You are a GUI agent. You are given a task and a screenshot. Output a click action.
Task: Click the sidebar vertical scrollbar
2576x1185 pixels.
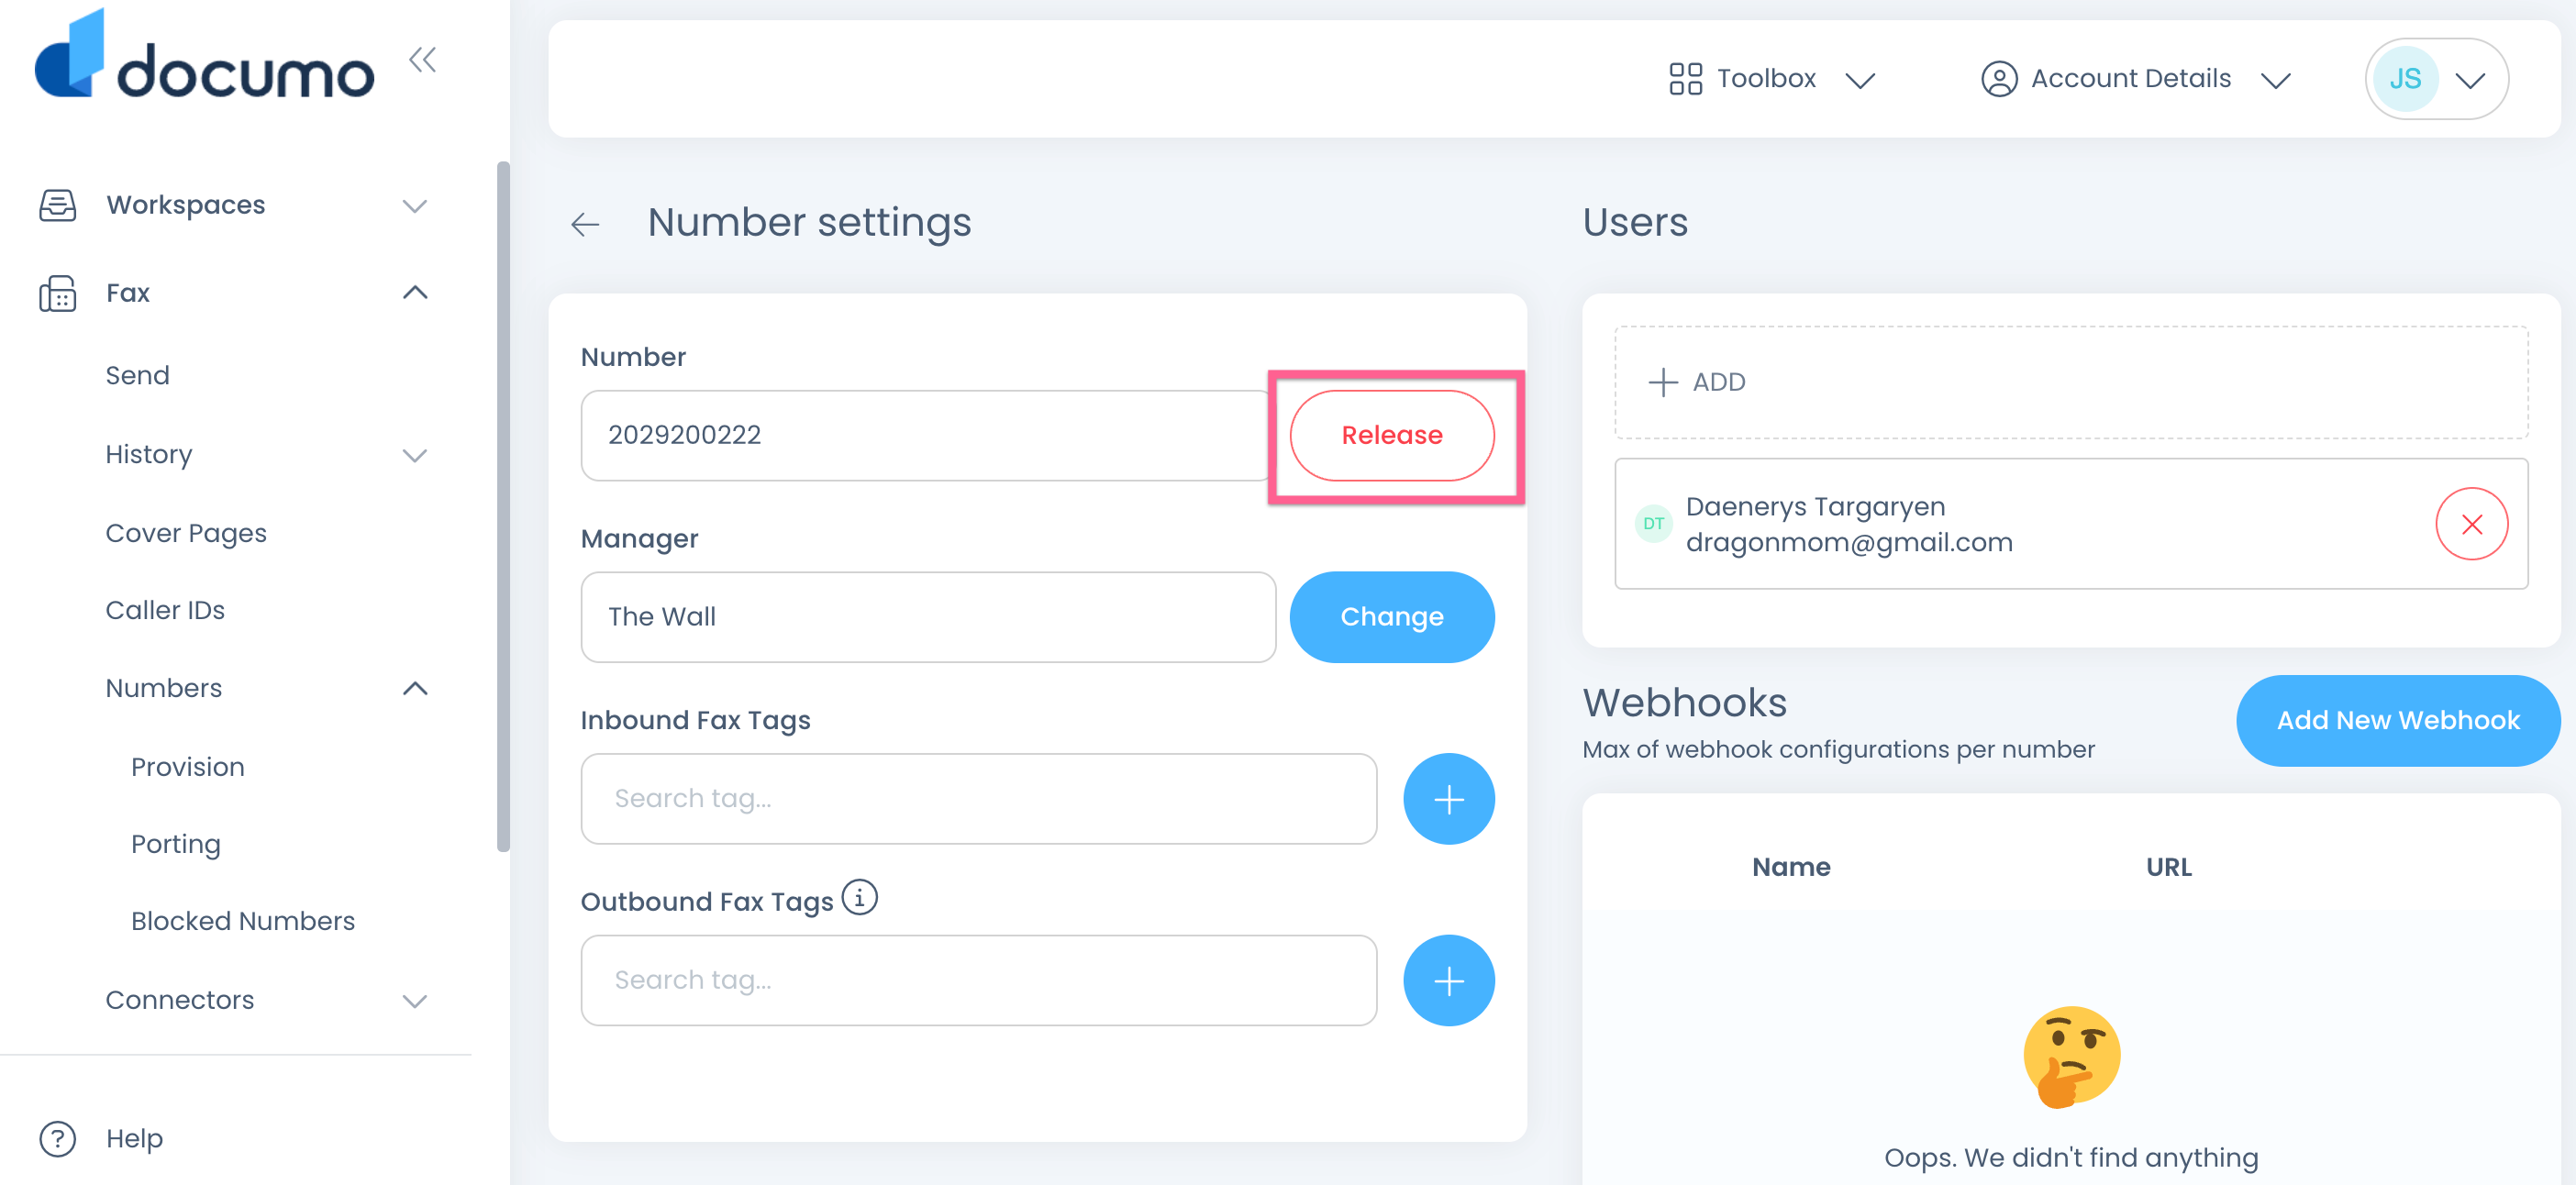503,506
